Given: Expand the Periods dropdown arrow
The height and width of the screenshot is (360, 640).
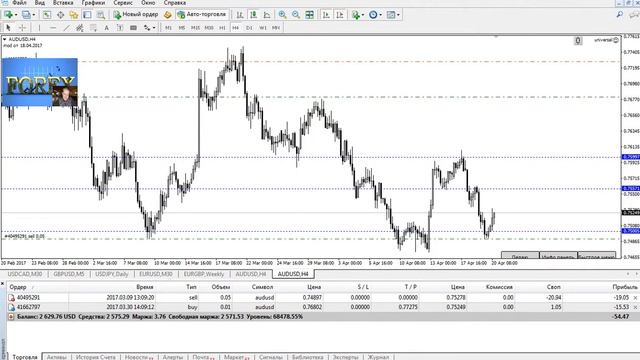Looking at the screenshot, I should (x=380, y=15).
